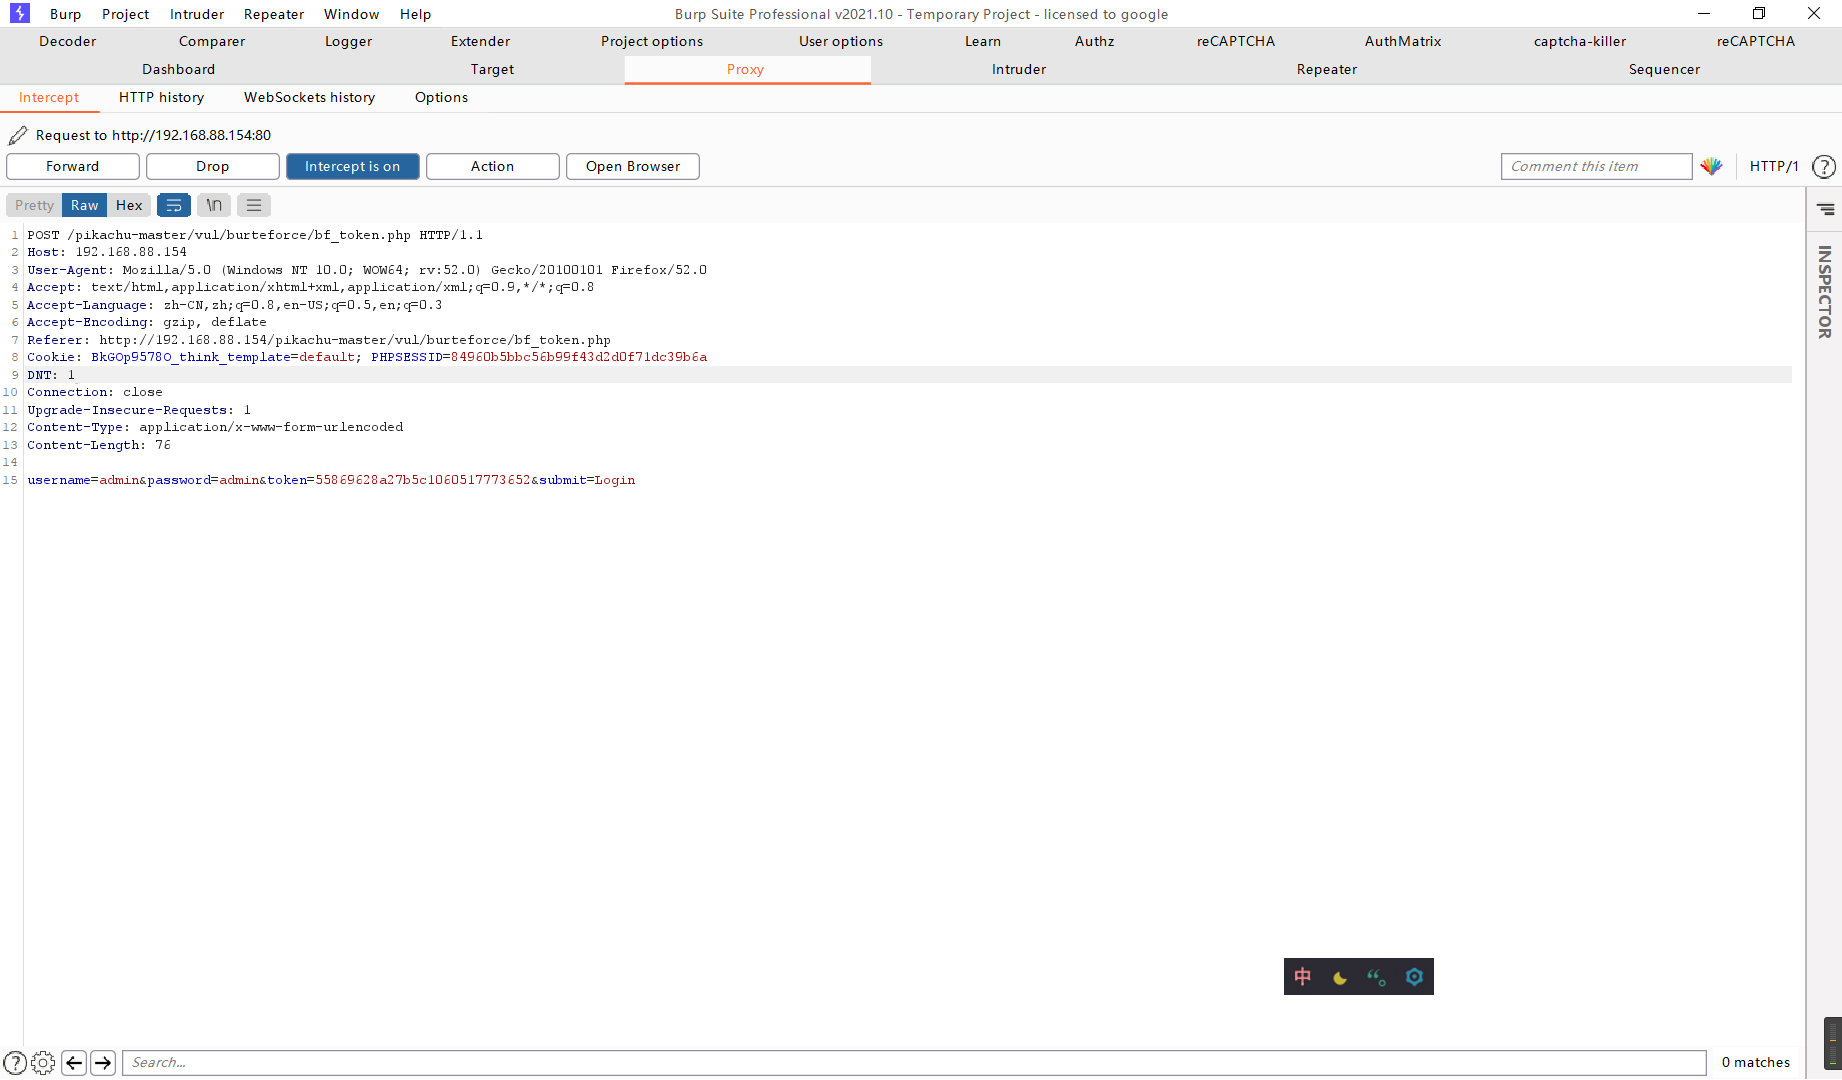Open the Intruder menu in the menu bar
Viewport: 1842px width, 1080px height.
(196, 13)
